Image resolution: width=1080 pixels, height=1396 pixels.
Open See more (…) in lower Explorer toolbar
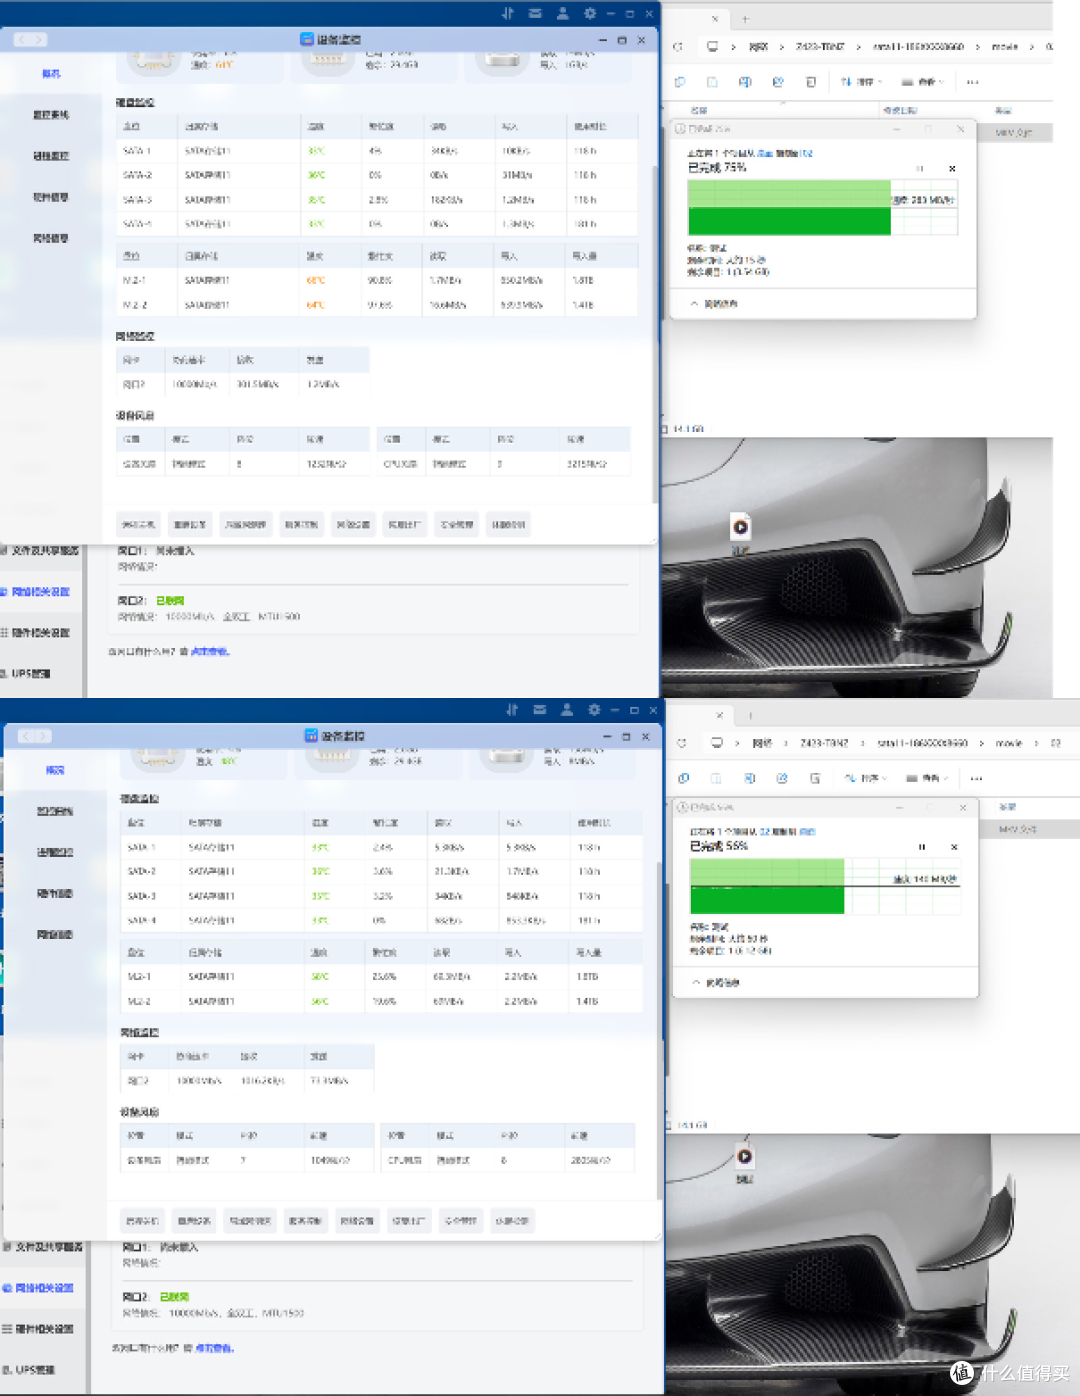(977, 778)
